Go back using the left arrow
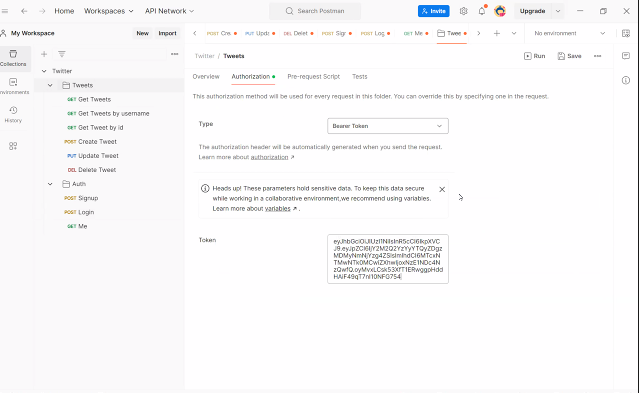Image resolution: width=639 pixels, height=393 pixels. (x=24, y=11)
